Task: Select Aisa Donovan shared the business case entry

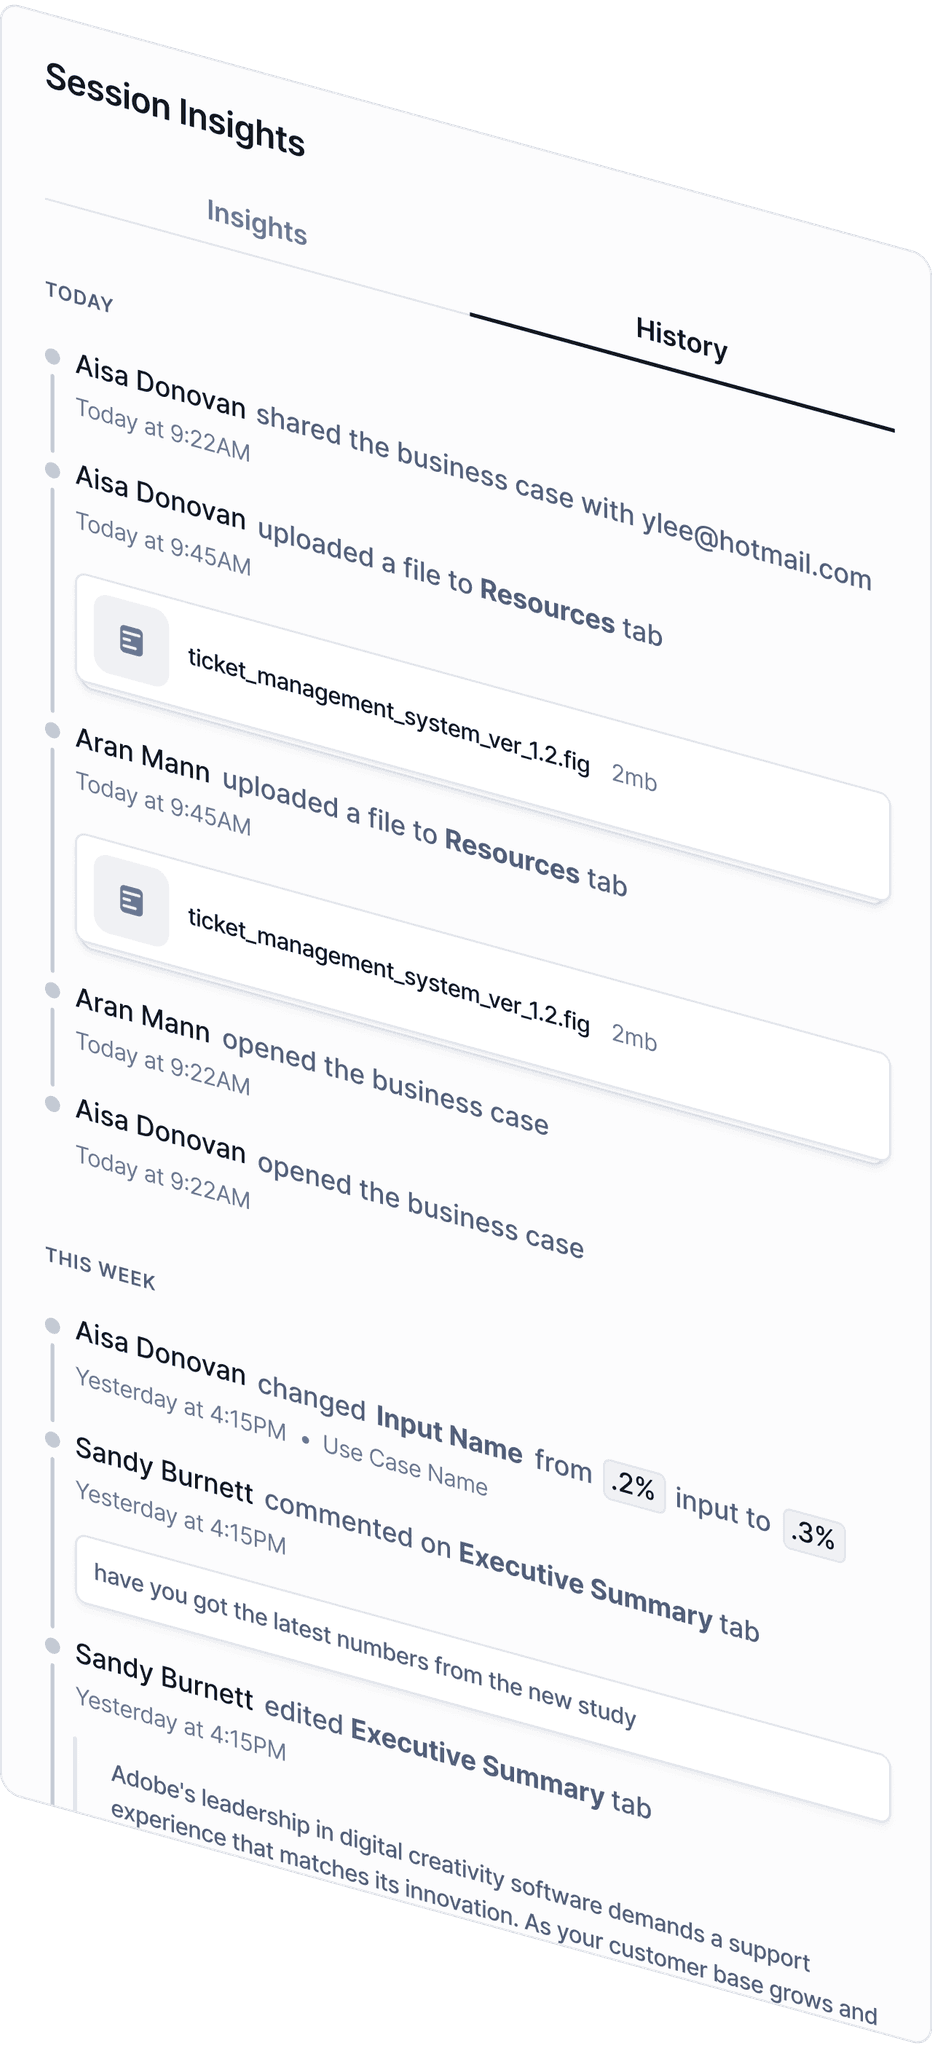Action: [473, 470]
